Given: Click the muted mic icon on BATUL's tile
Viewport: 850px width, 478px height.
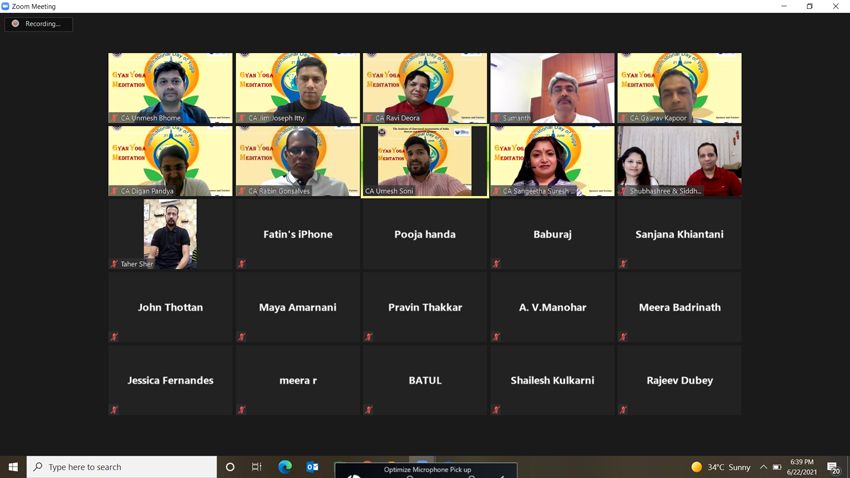Looking at the screenshot, I should coord(369,410).
